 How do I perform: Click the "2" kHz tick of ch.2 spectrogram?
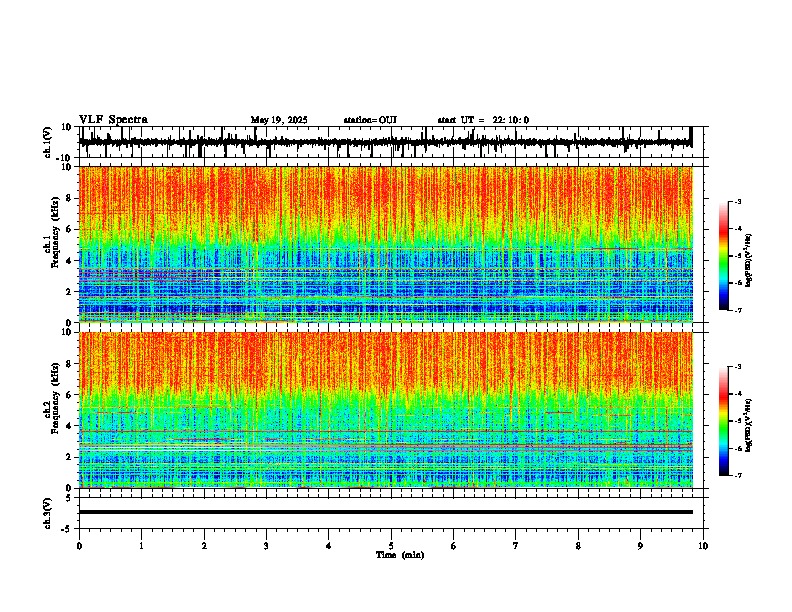(x=69, y=457)
